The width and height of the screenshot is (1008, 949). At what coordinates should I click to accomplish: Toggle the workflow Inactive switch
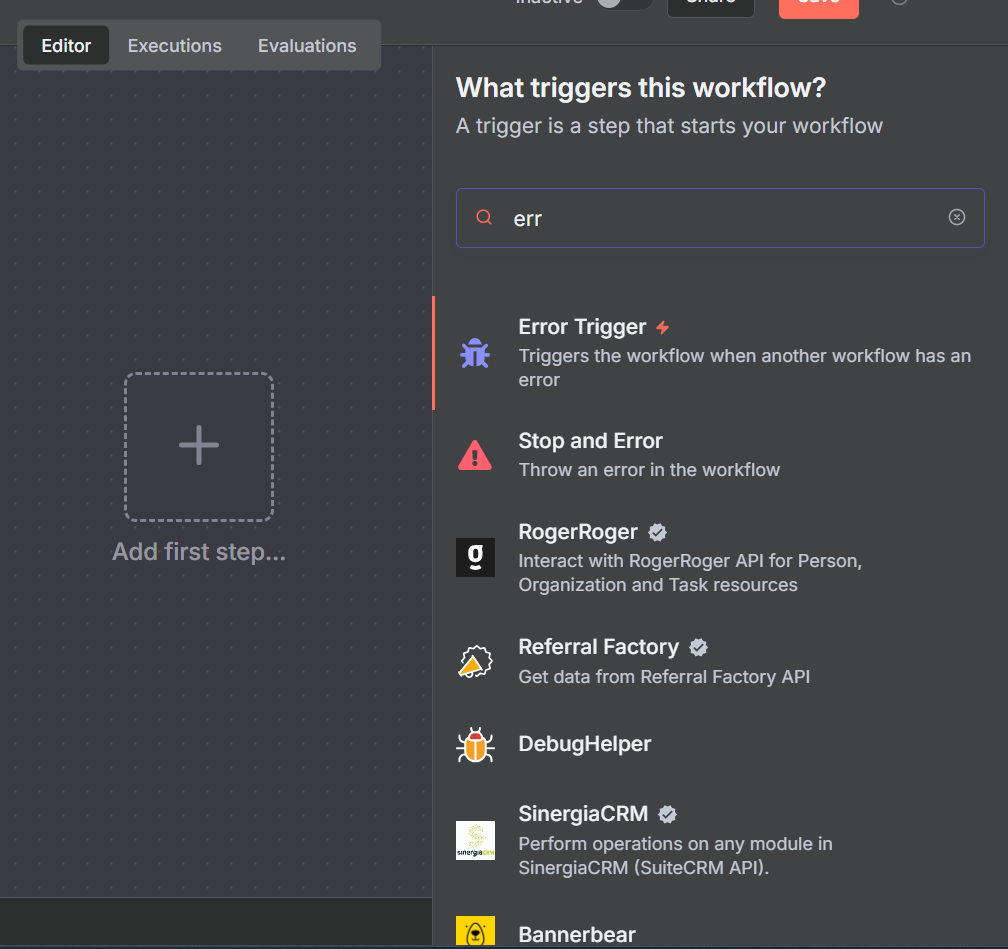click(x=624, y=3)
